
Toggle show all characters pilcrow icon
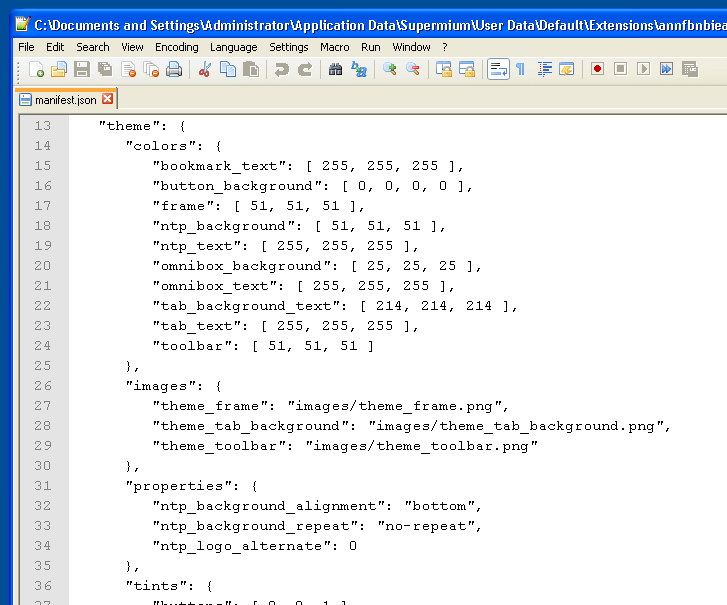point(520,69)
